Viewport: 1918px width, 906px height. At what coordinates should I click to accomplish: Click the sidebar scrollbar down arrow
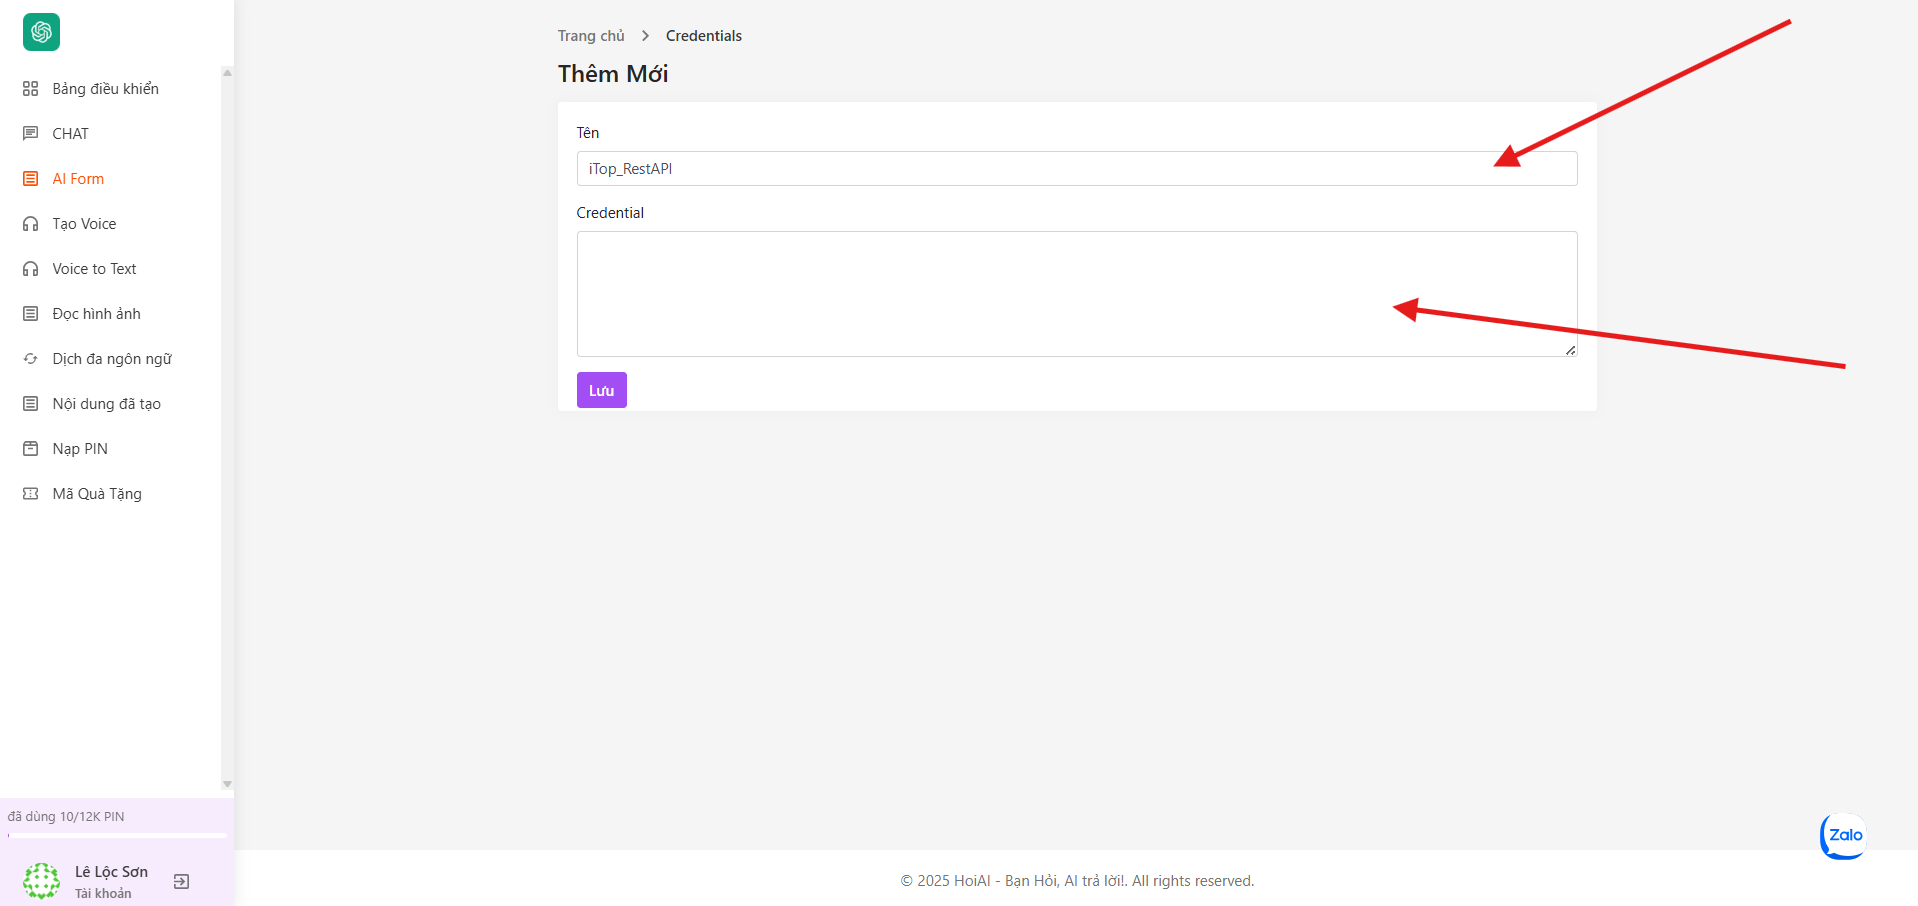point(227,784)
